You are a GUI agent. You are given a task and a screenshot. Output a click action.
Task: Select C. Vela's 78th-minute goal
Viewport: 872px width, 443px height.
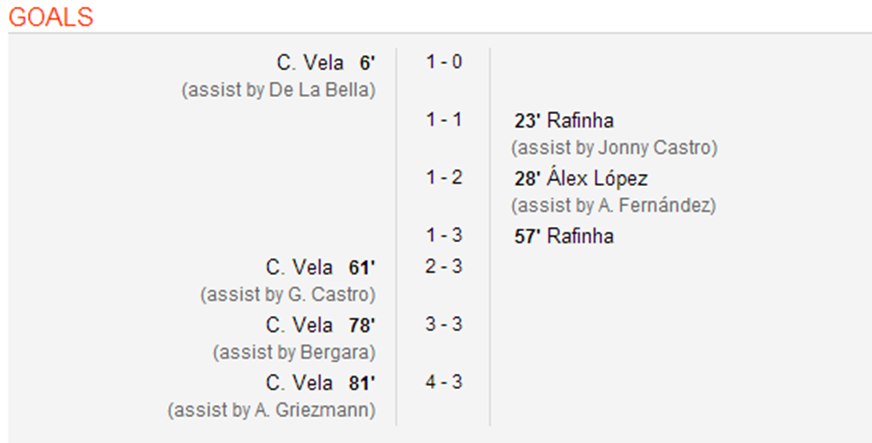320,325
